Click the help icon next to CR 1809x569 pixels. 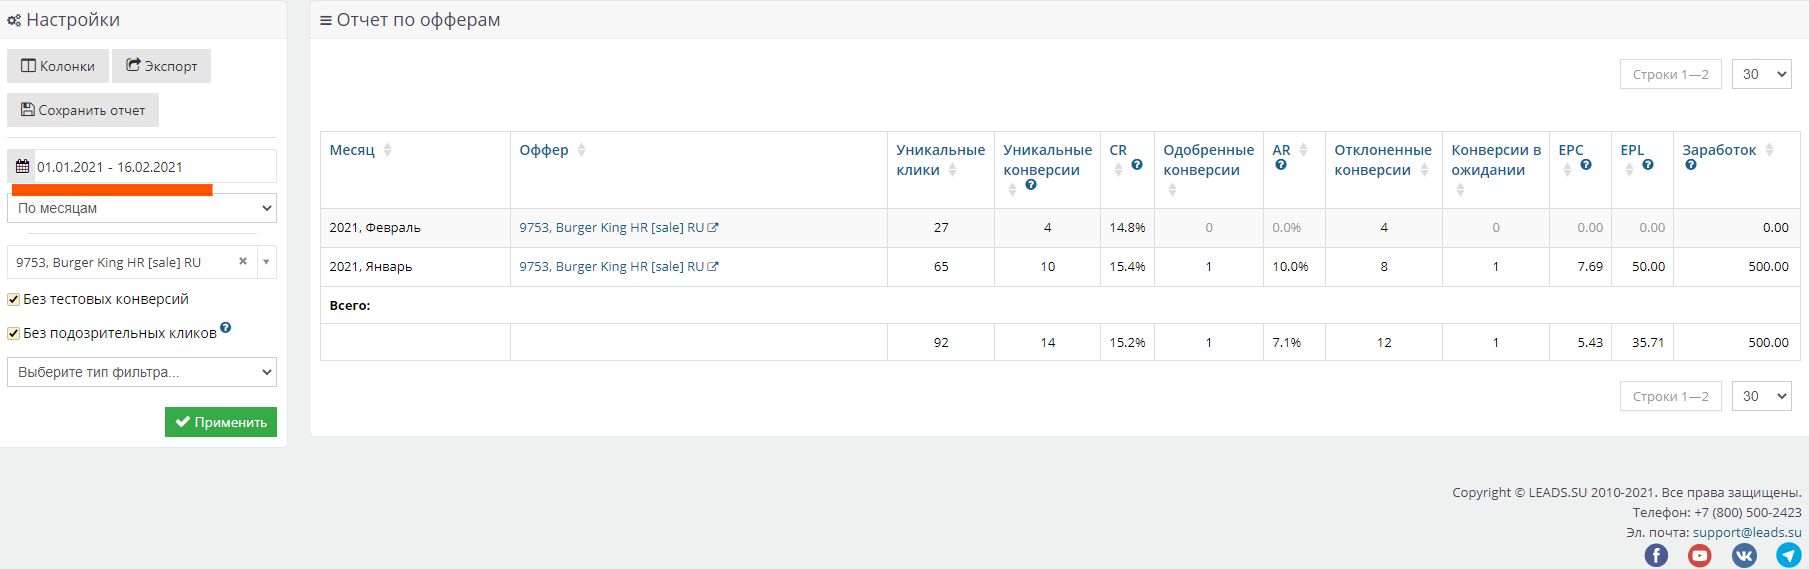(x=1137, y=165)
